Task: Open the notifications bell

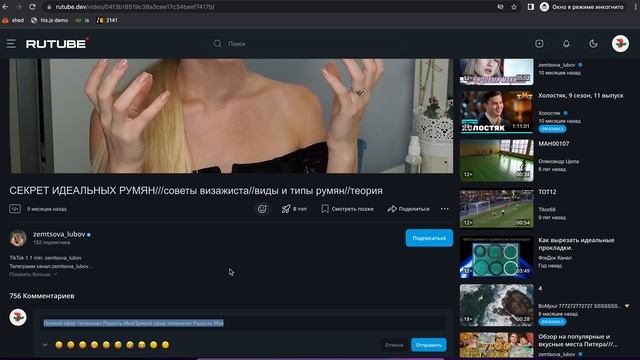Action: click(x=566, y=44)
